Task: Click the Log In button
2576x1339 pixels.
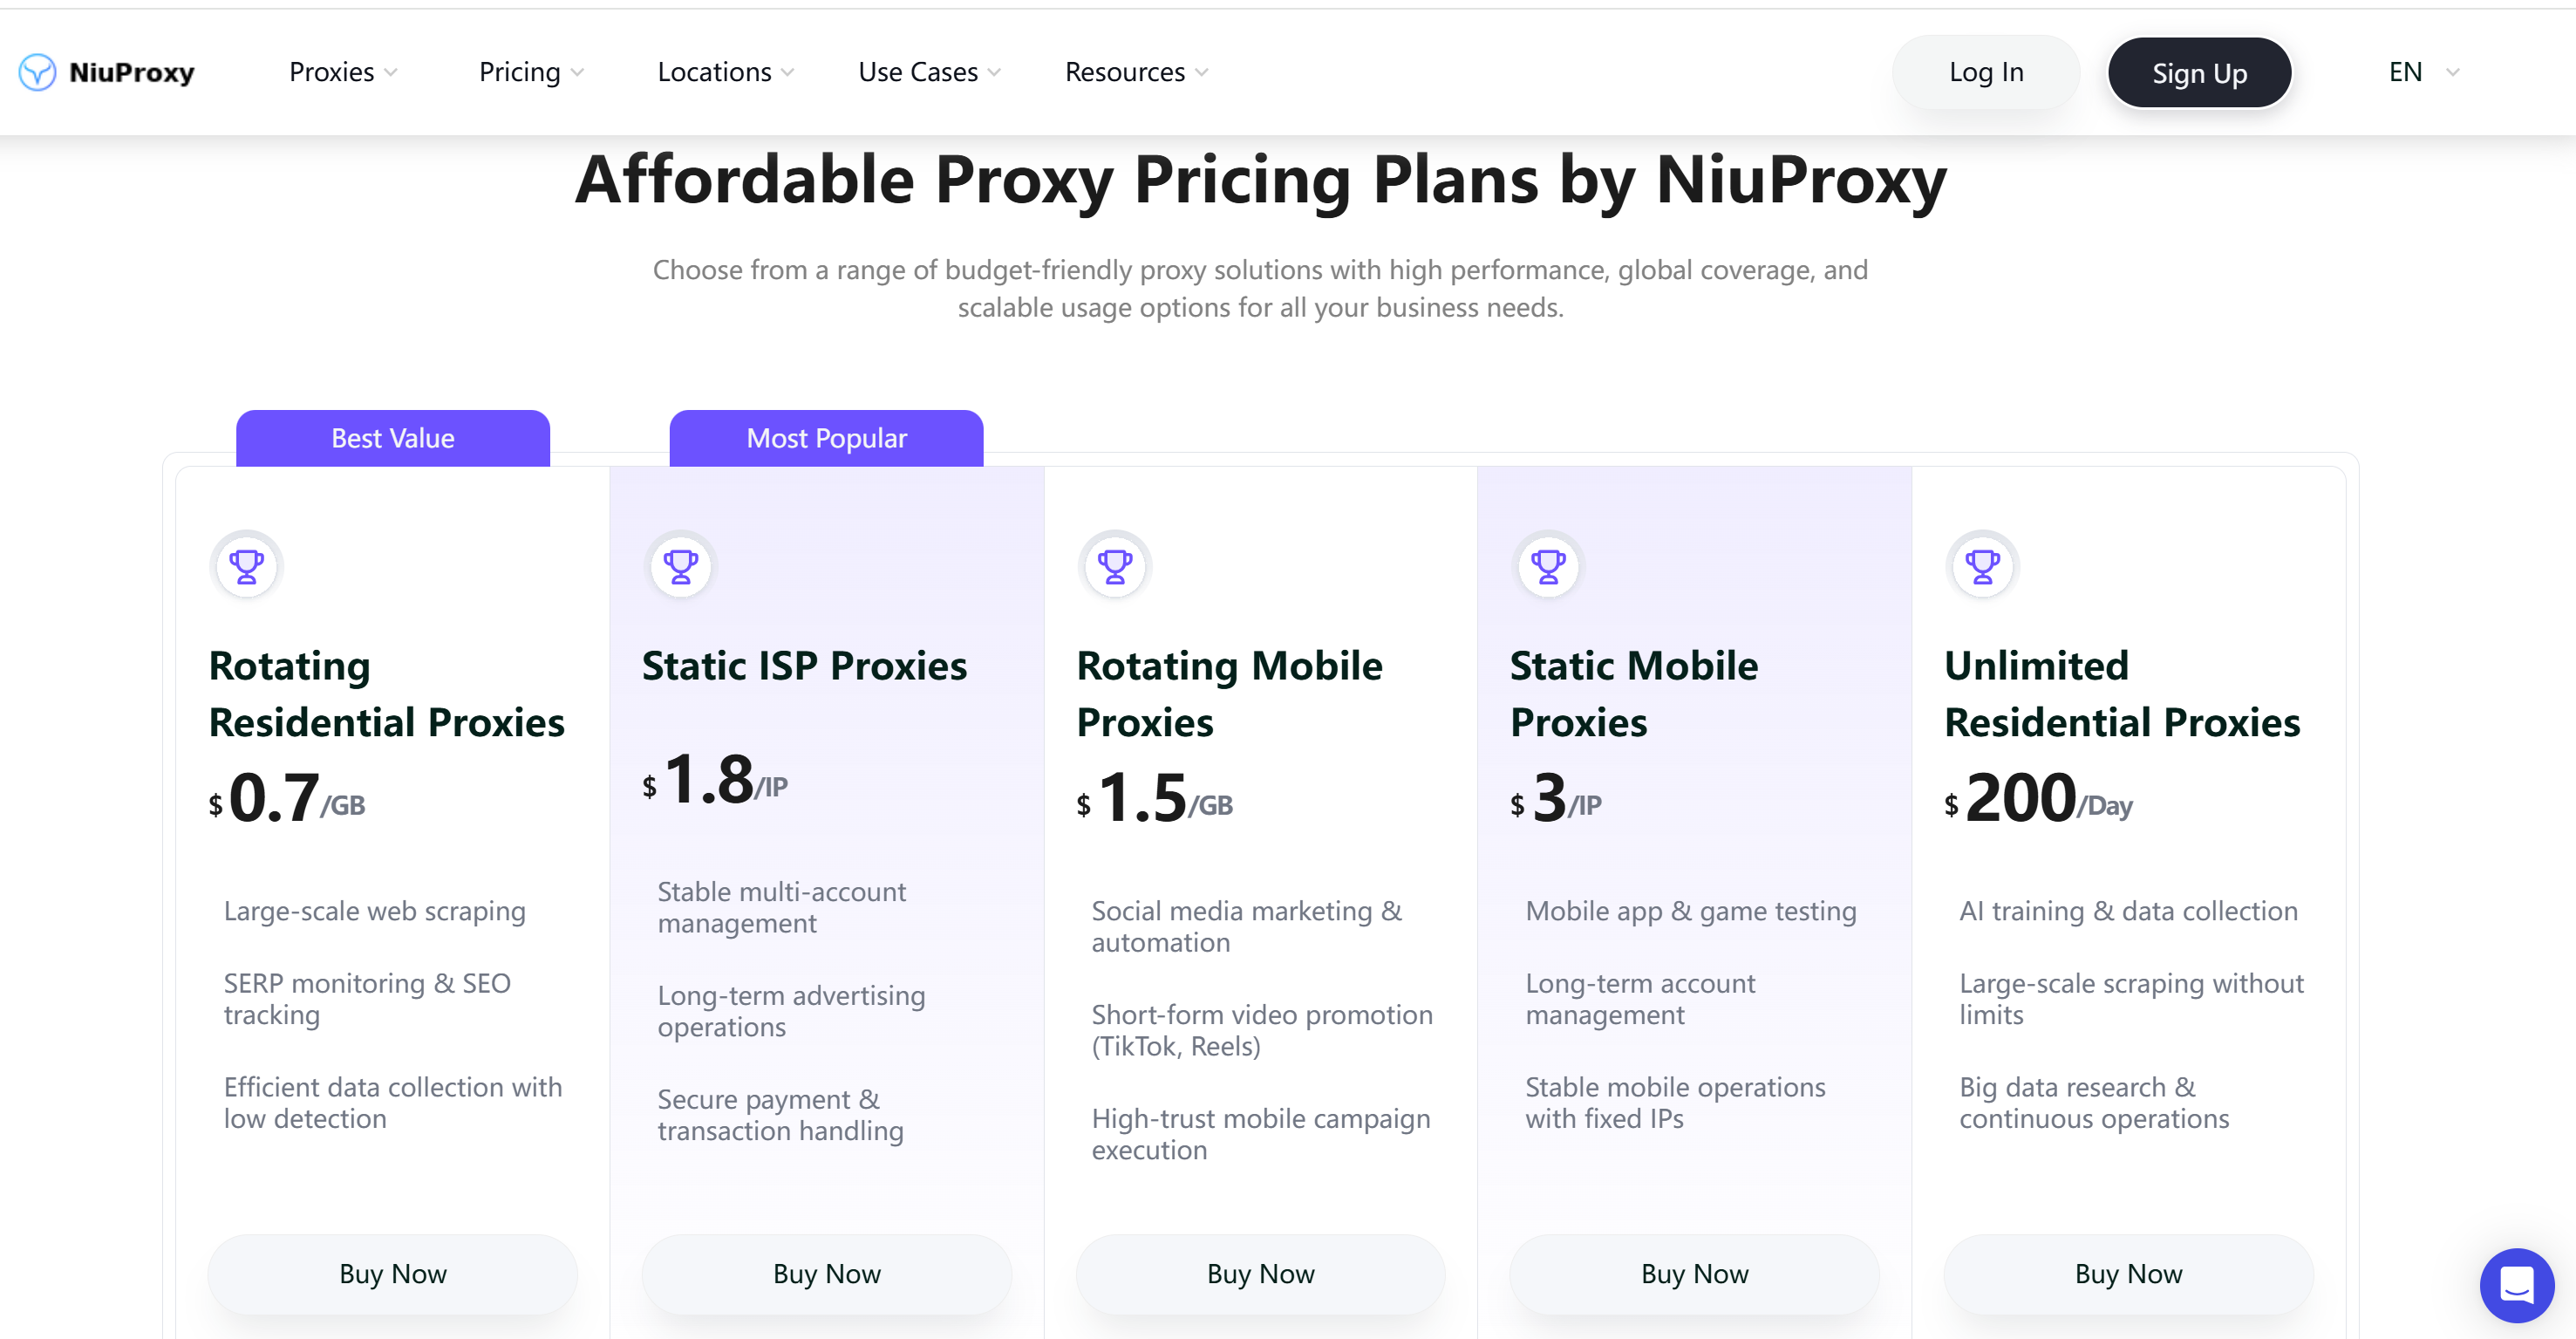Action: pos(1986,72)
